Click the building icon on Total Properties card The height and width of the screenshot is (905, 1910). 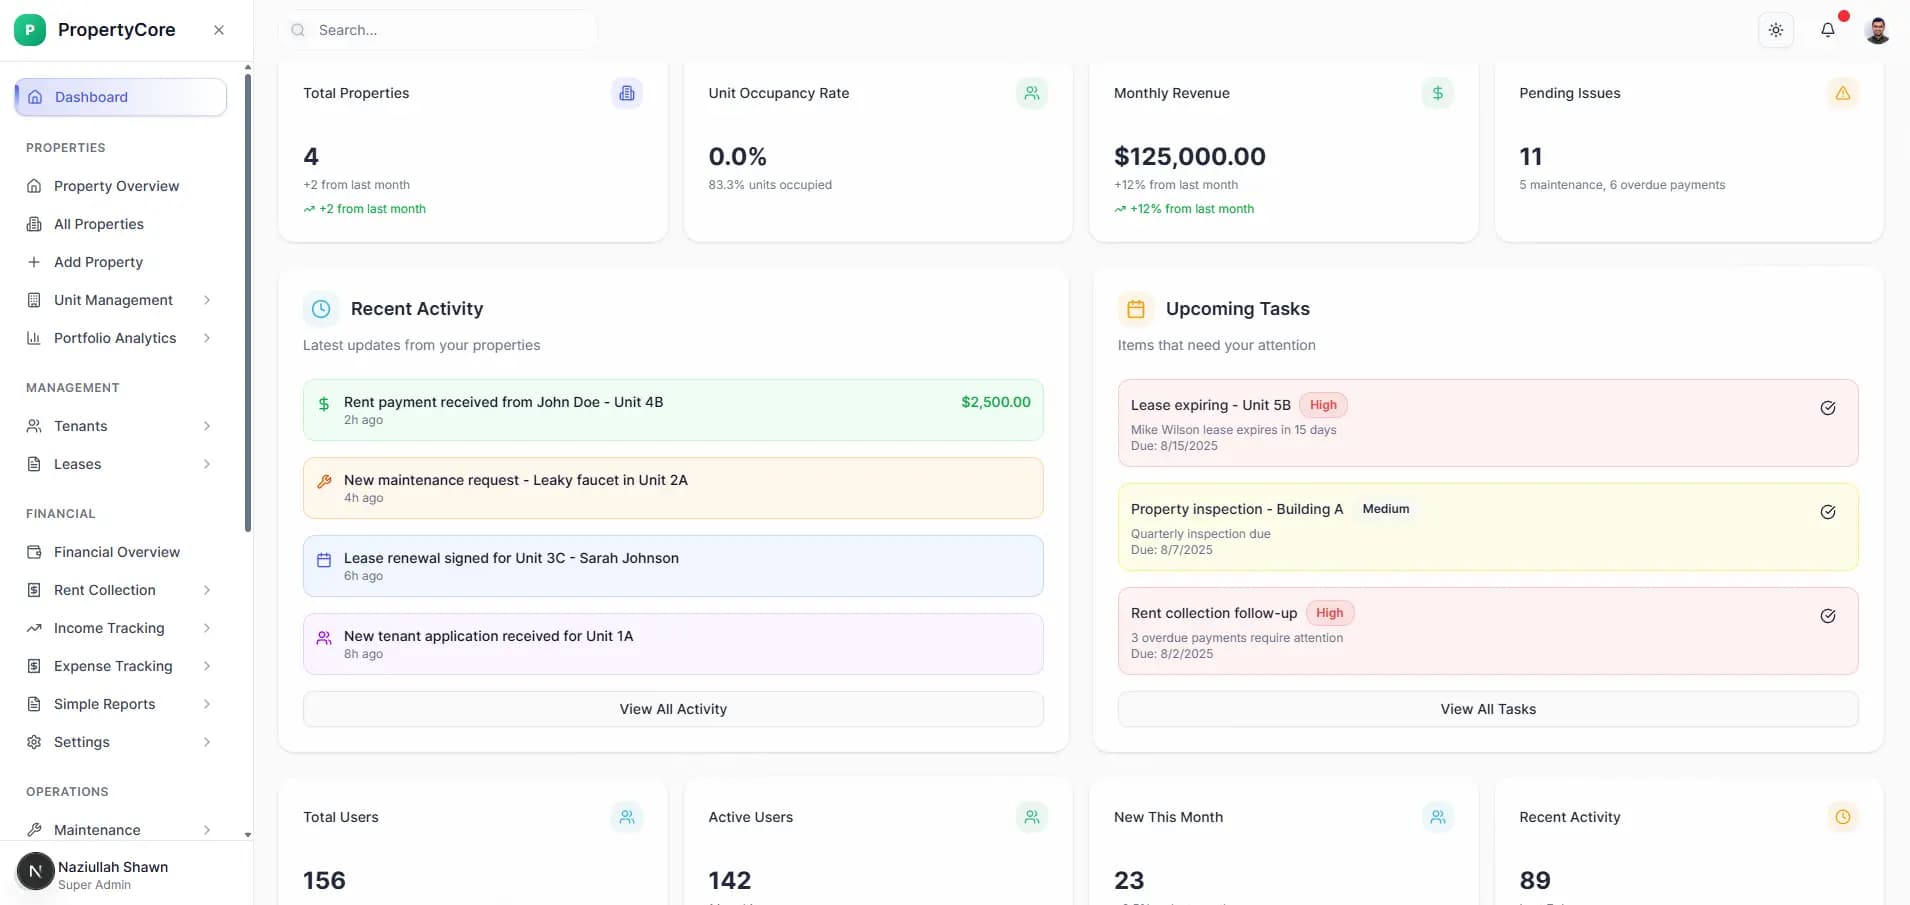(x=626, y=93)
